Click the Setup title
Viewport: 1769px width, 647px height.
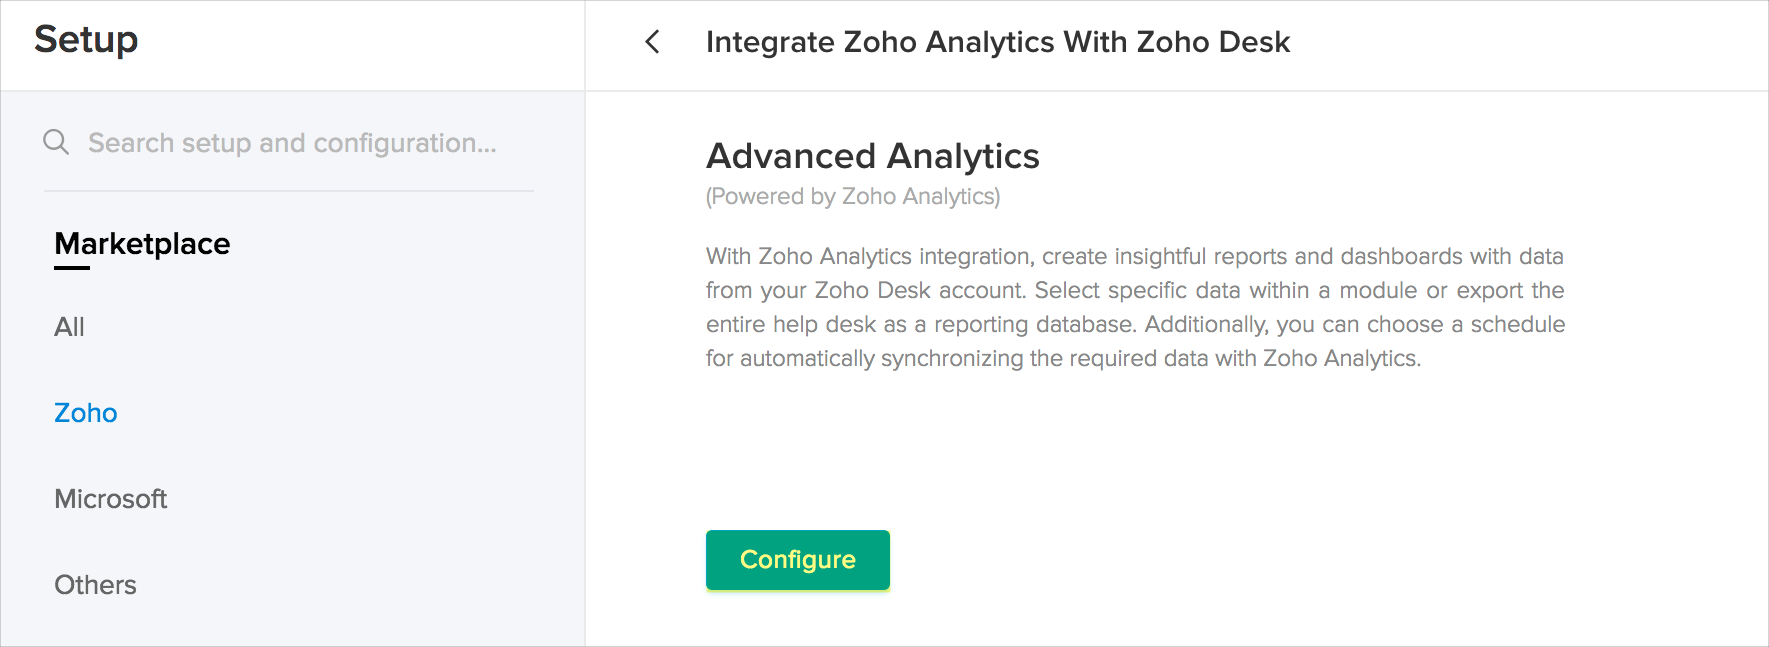(86, 40)
